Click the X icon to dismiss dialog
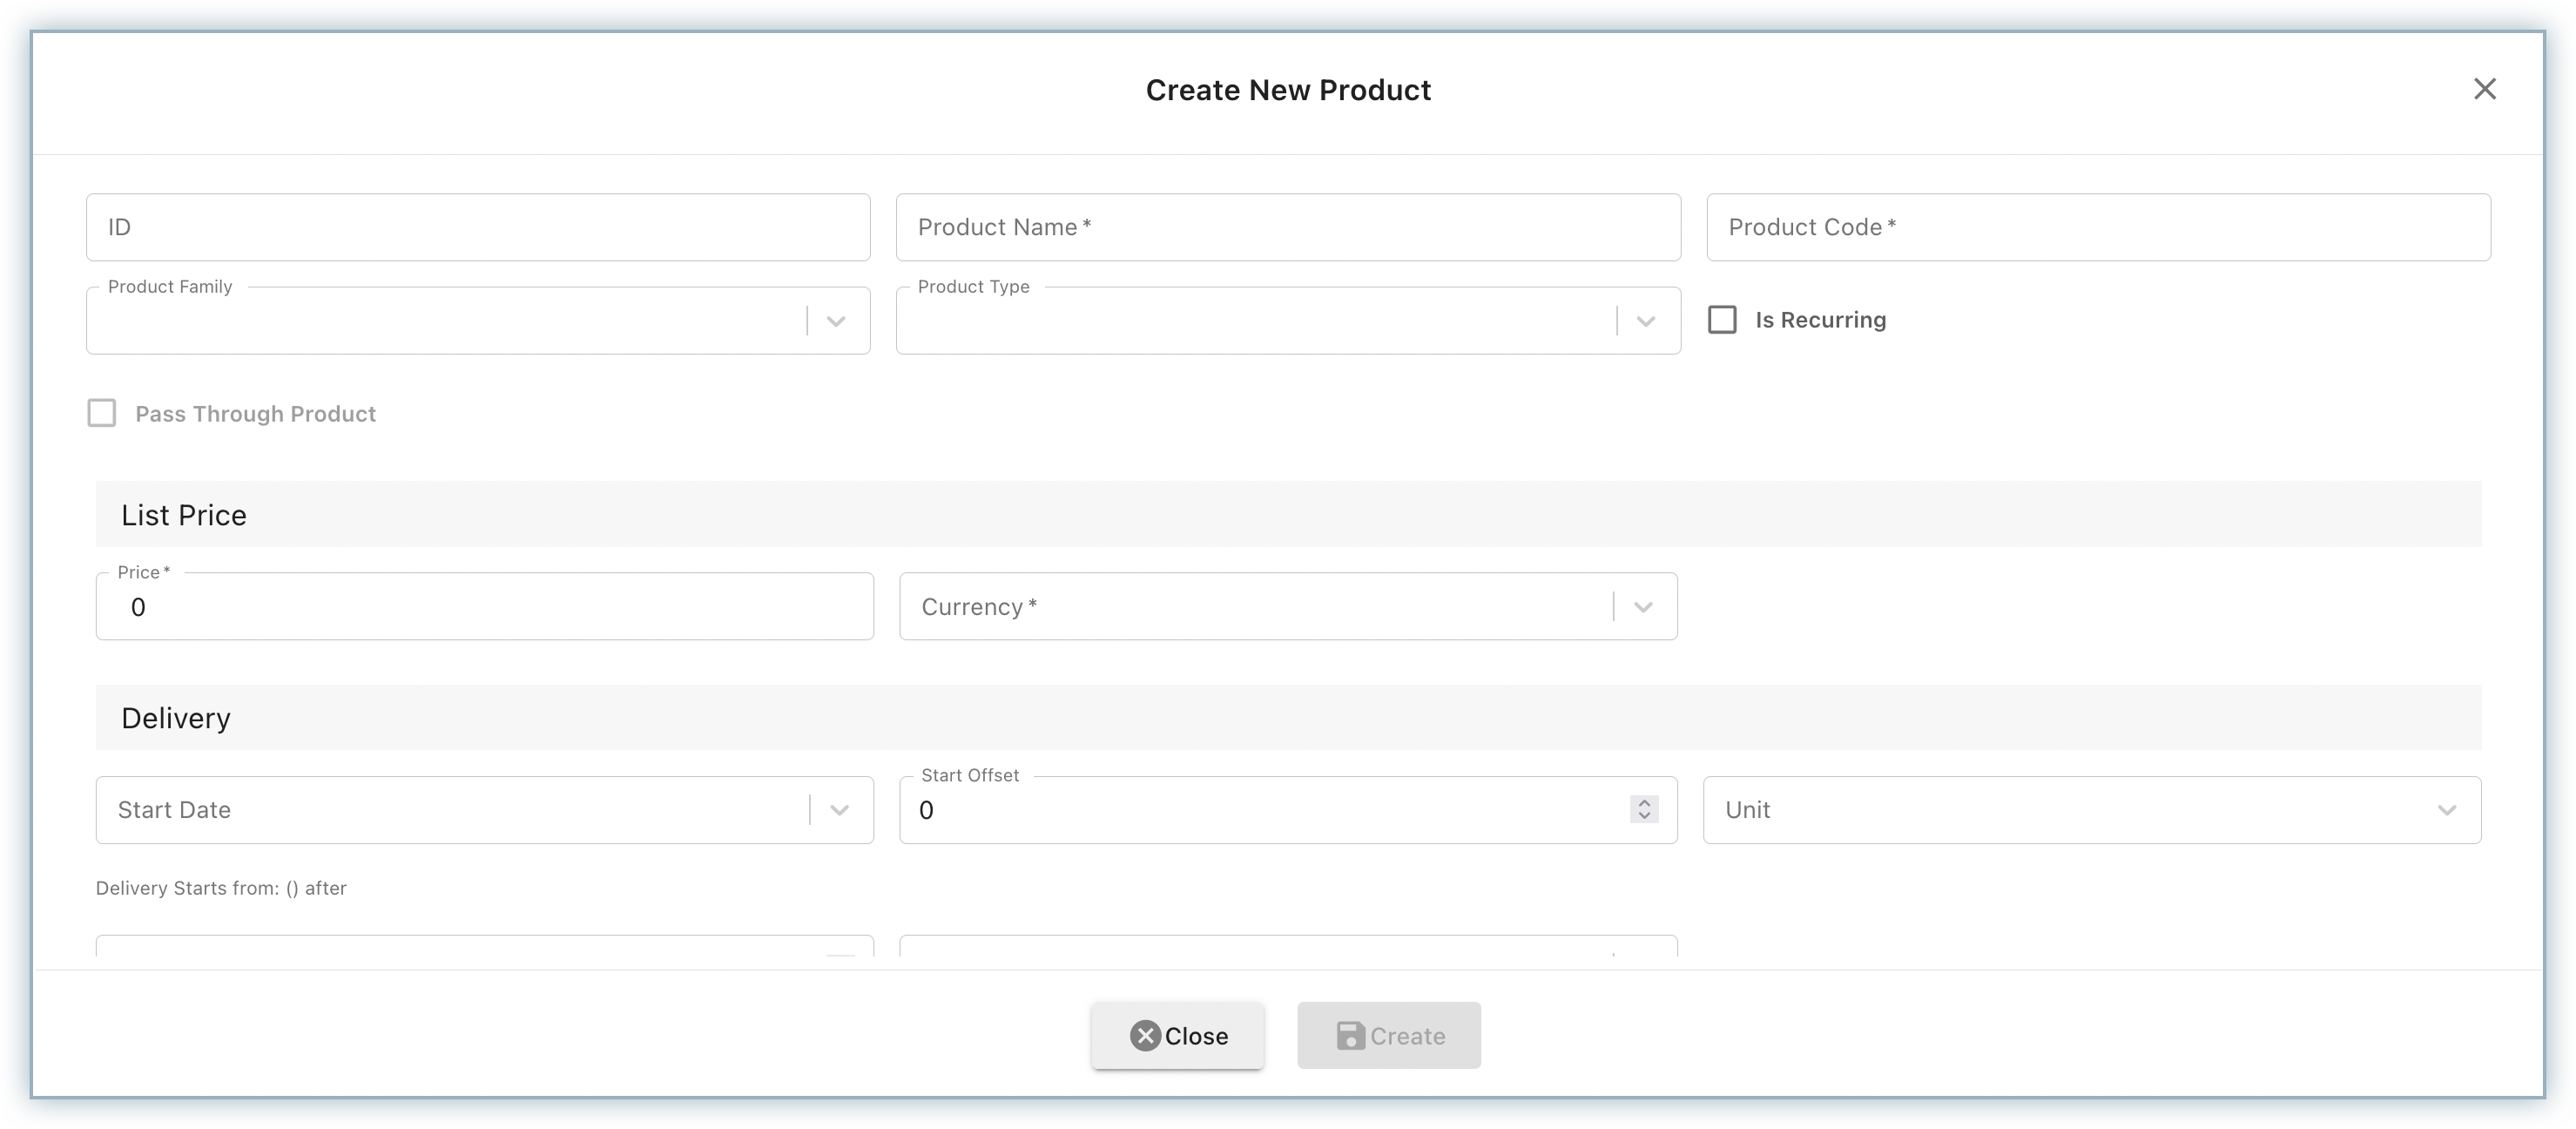 click(2484, 89)
